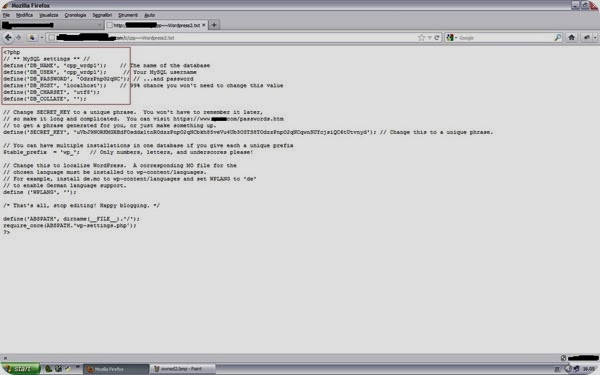Click the '<?php' line of text

coord(12,52)
